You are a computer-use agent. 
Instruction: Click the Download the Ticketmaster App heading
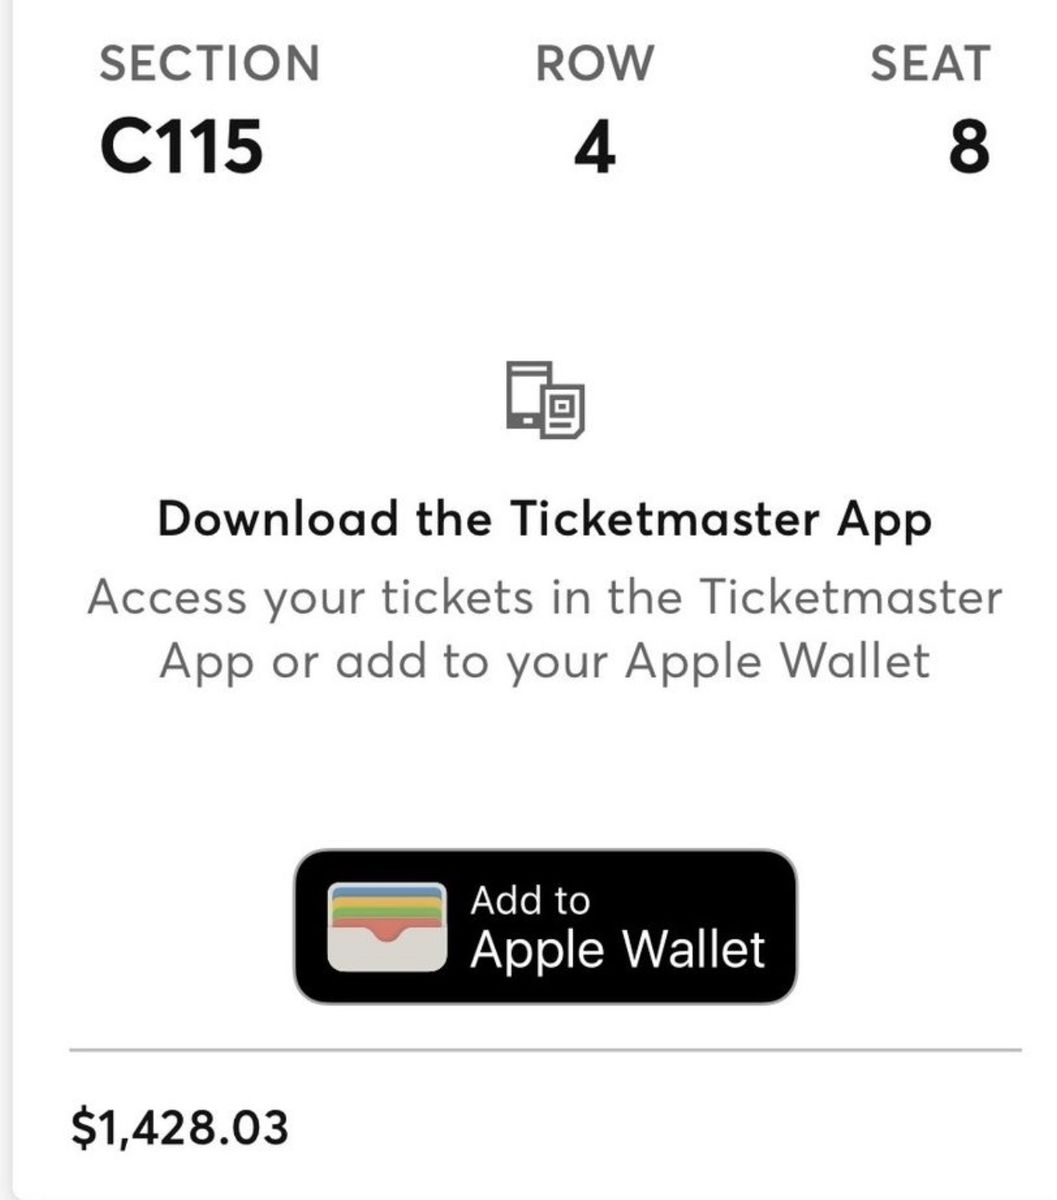click(545, 520)
